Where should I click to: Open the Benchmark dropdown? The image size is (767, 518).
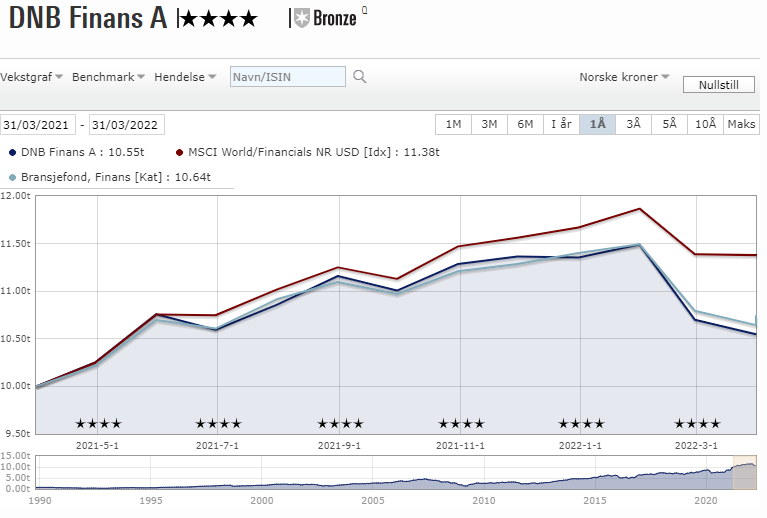[x=108, y=77]
